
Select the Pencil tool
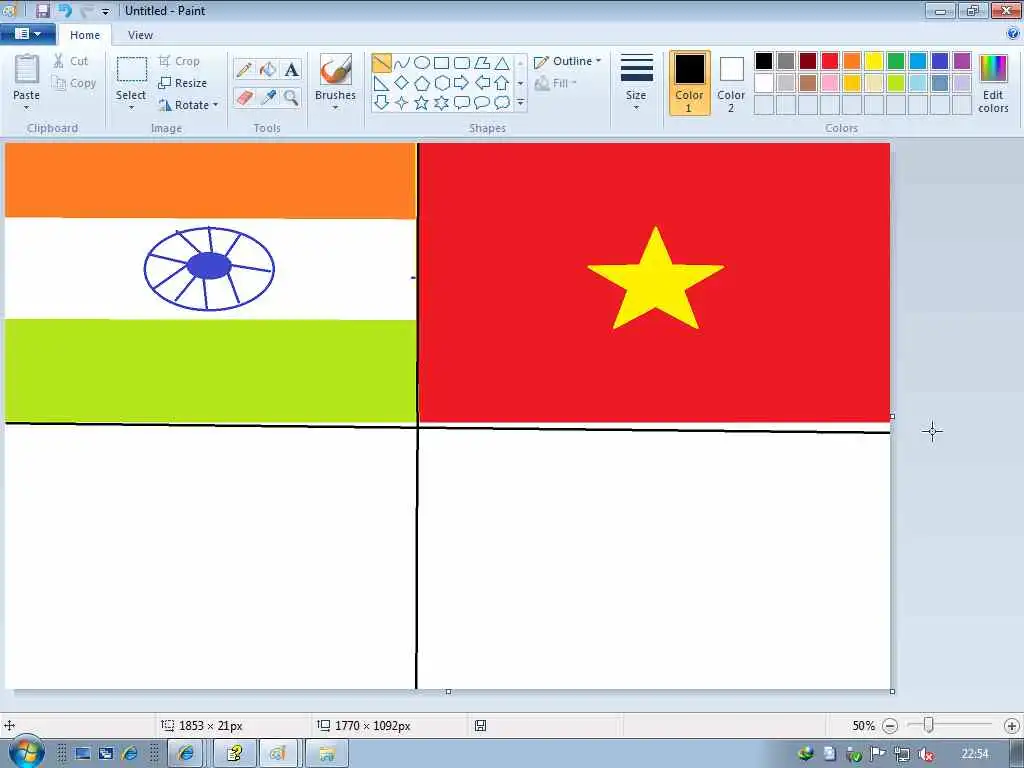(x=244, y=69)
